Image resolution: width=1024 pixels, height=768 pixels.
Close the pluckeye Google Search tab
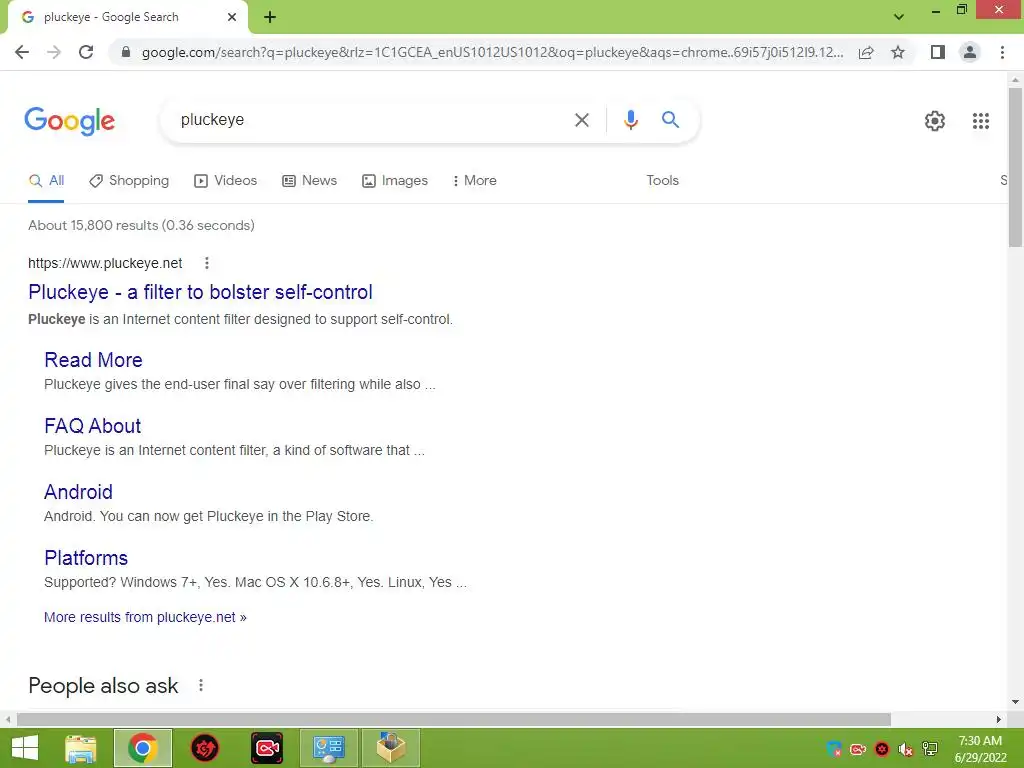point(232,17)
